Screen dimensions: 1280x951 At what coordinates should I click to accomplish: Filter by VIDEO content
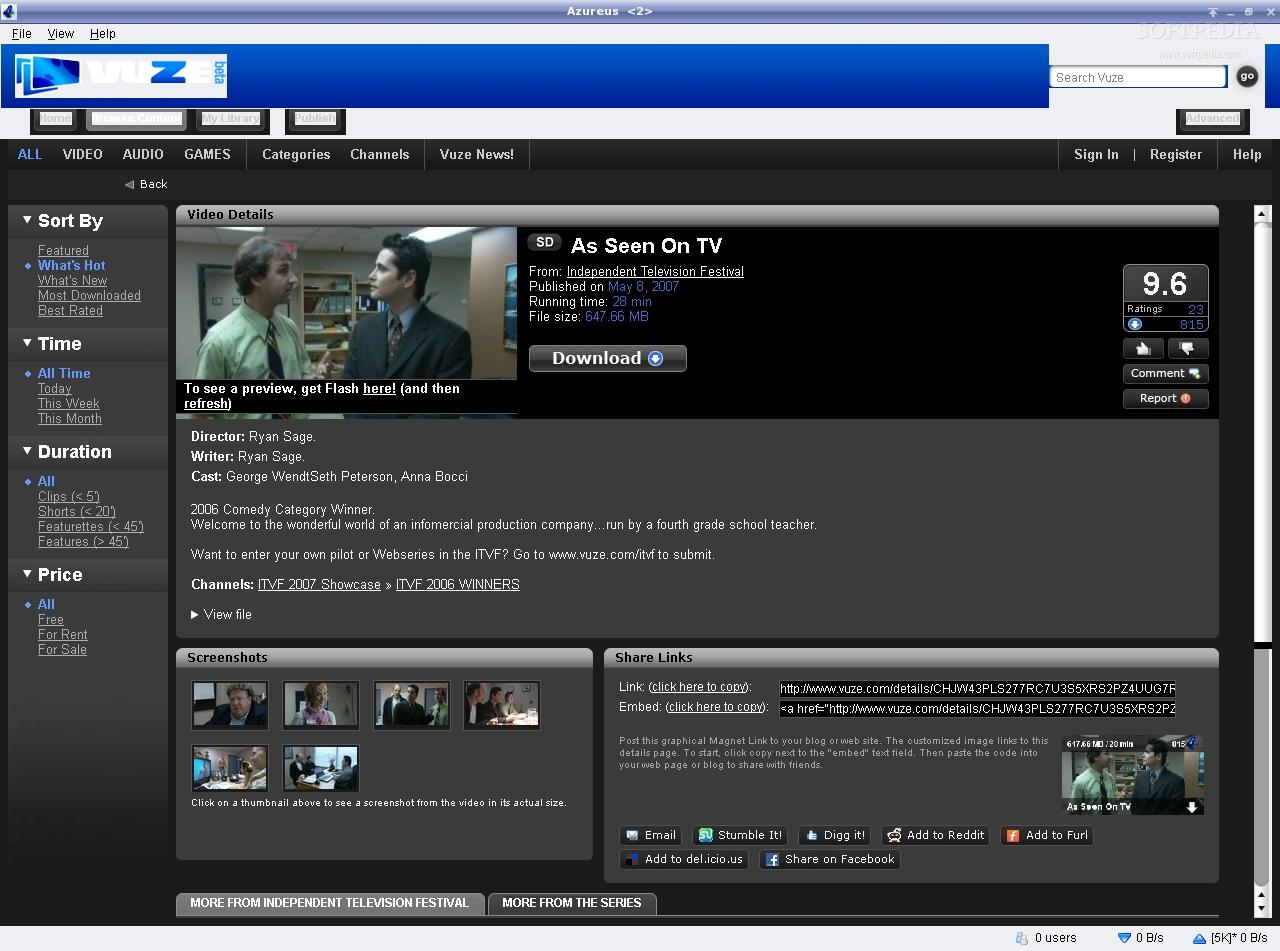click(83, 154)
